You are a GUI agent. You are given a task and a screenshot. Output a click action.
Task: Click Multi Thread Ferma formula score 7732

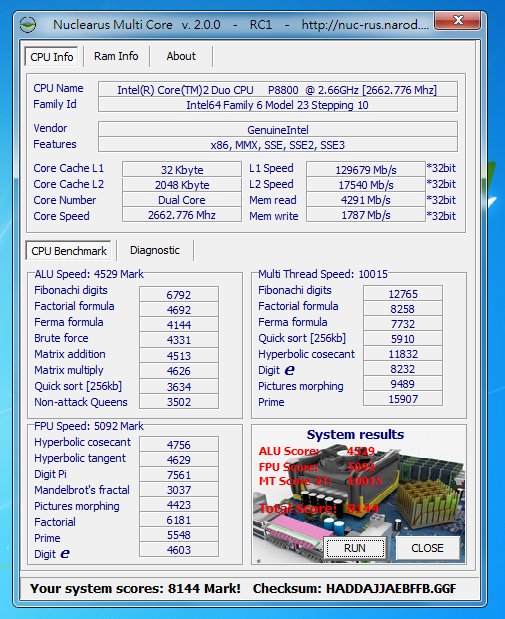[x=403, y=324]
